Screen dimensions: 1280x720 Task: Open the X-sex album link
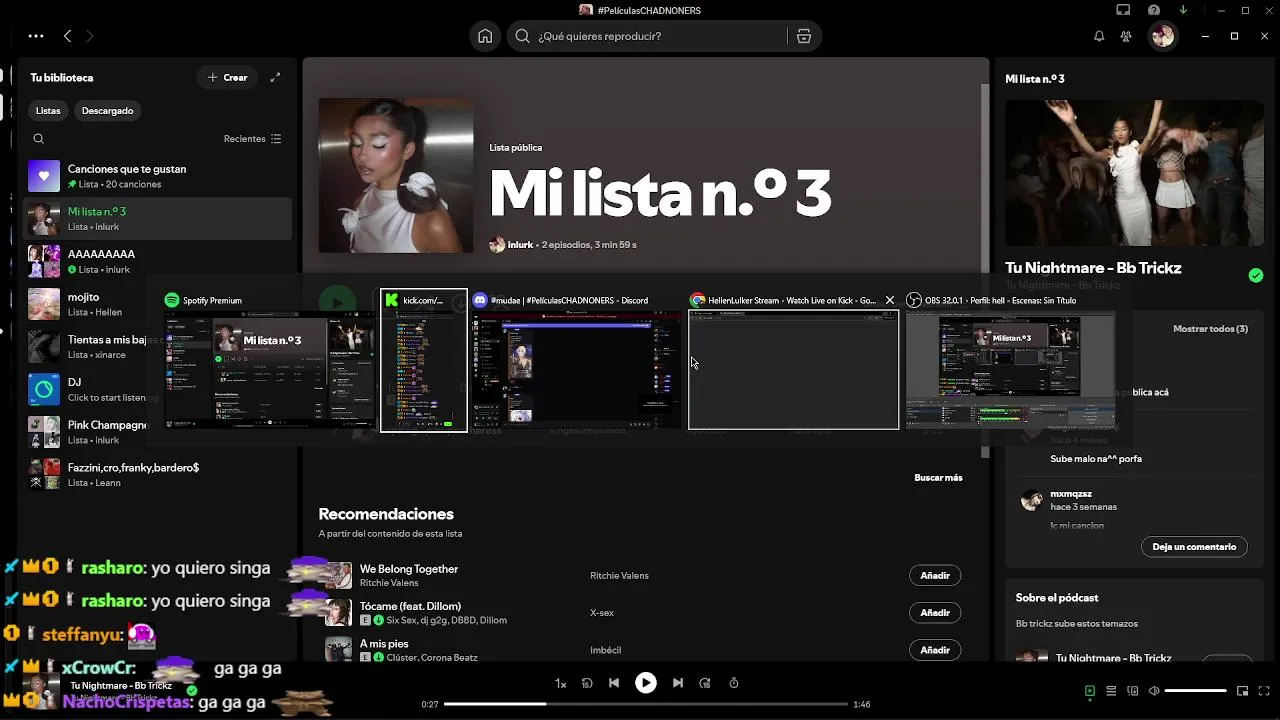coord(602,613)
